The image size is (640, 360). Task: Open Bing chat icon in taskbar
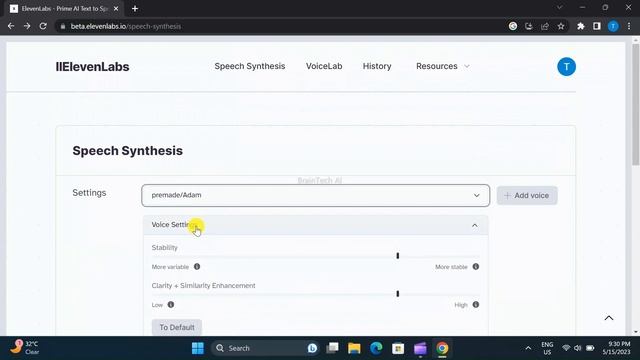click(312, 348)
